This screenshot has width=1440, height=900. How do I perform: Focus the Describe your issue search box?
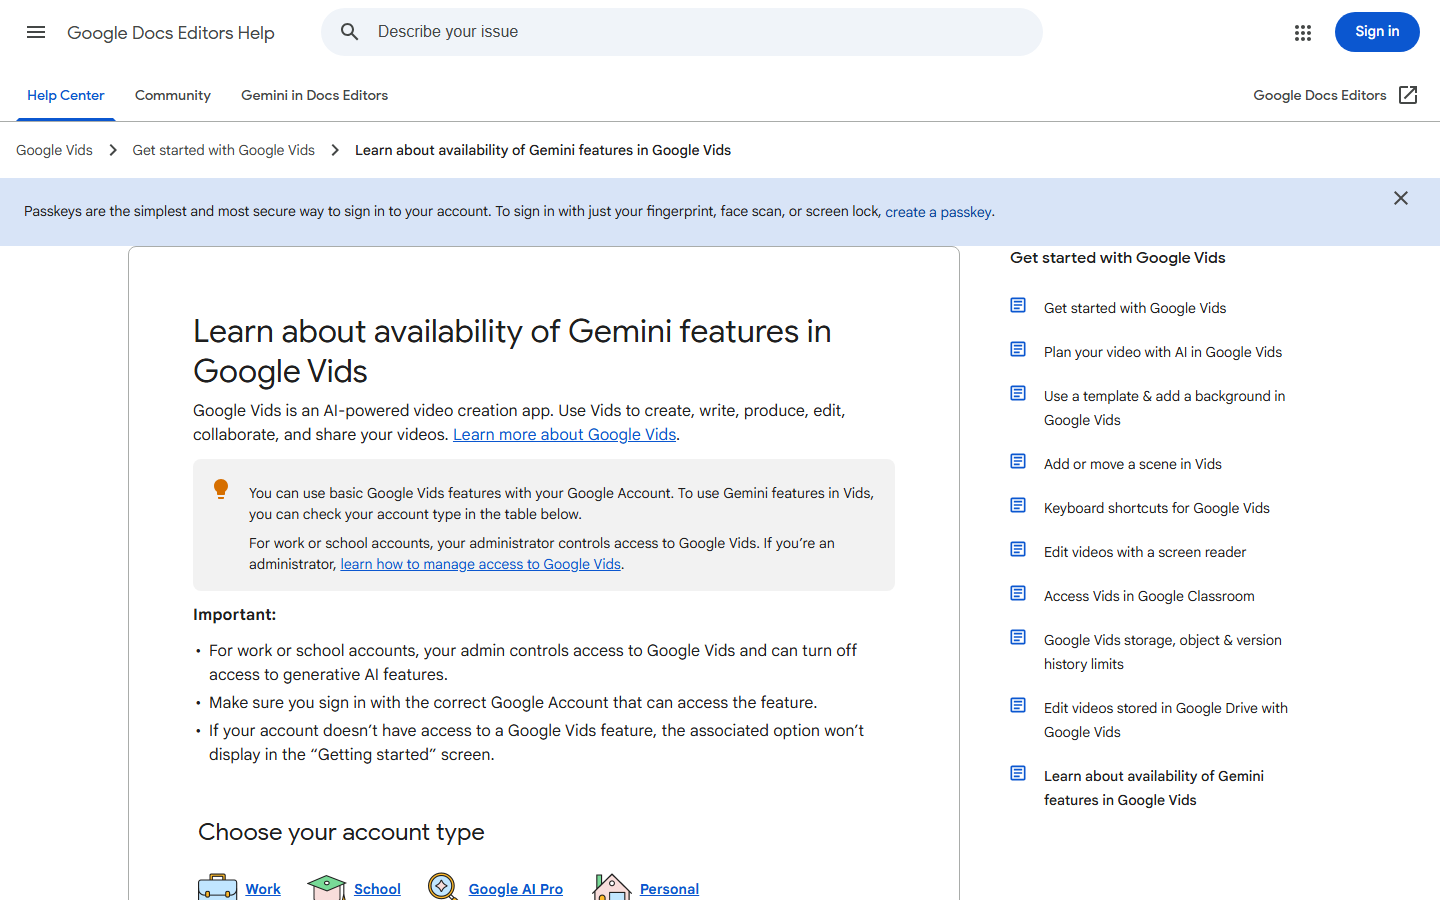[x=682, y=32]
